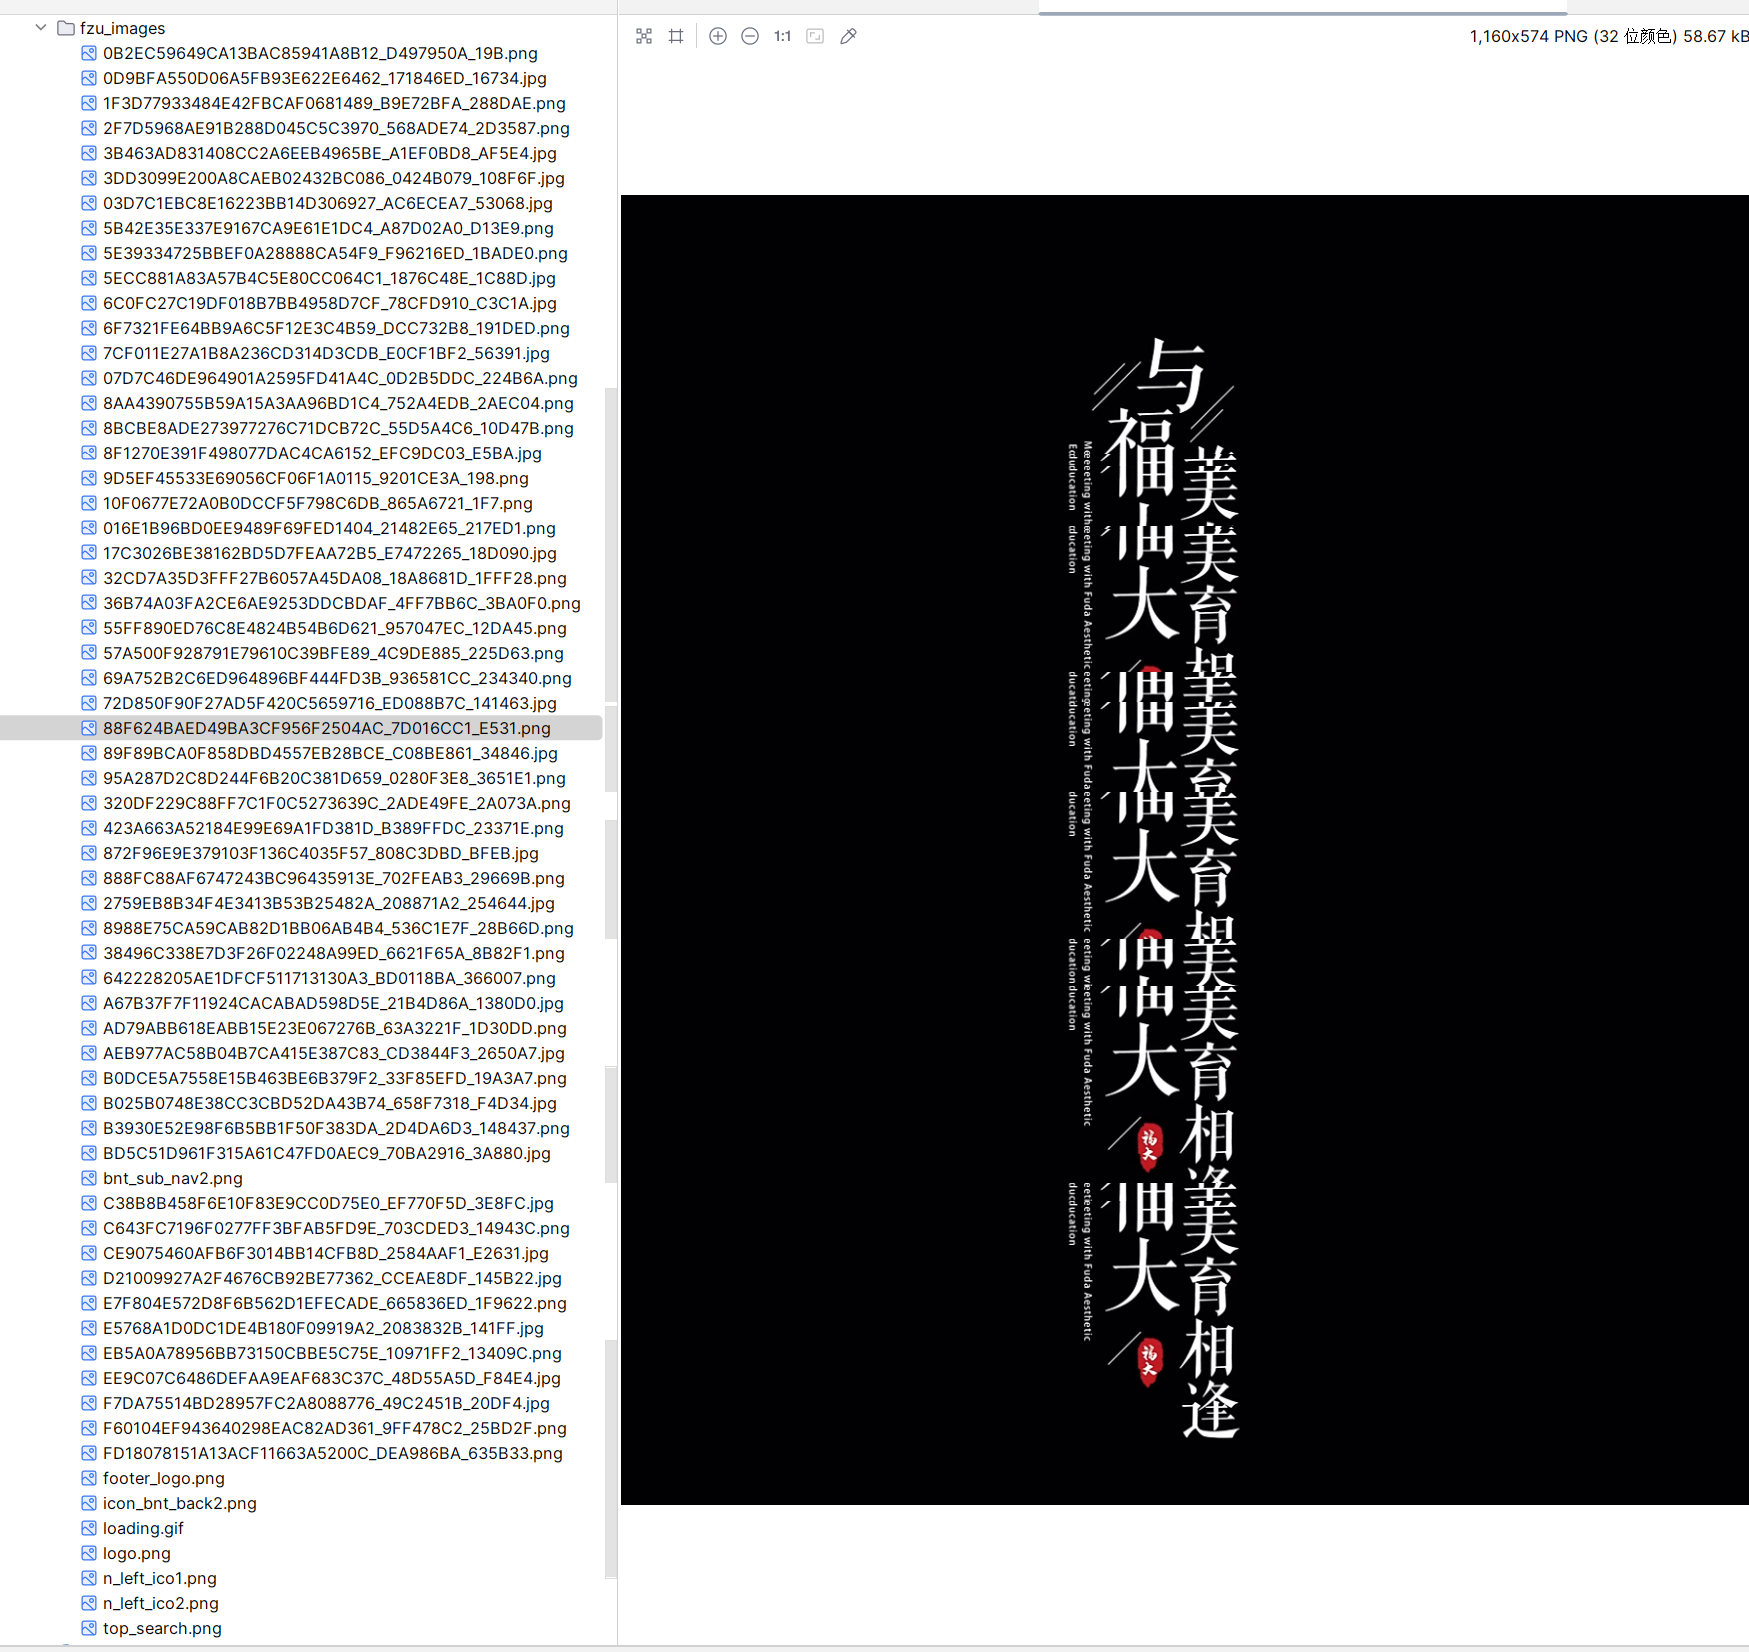Collapse the fzu_images folder
Screen dimensions: 1749x1652
tap(41, 28)
